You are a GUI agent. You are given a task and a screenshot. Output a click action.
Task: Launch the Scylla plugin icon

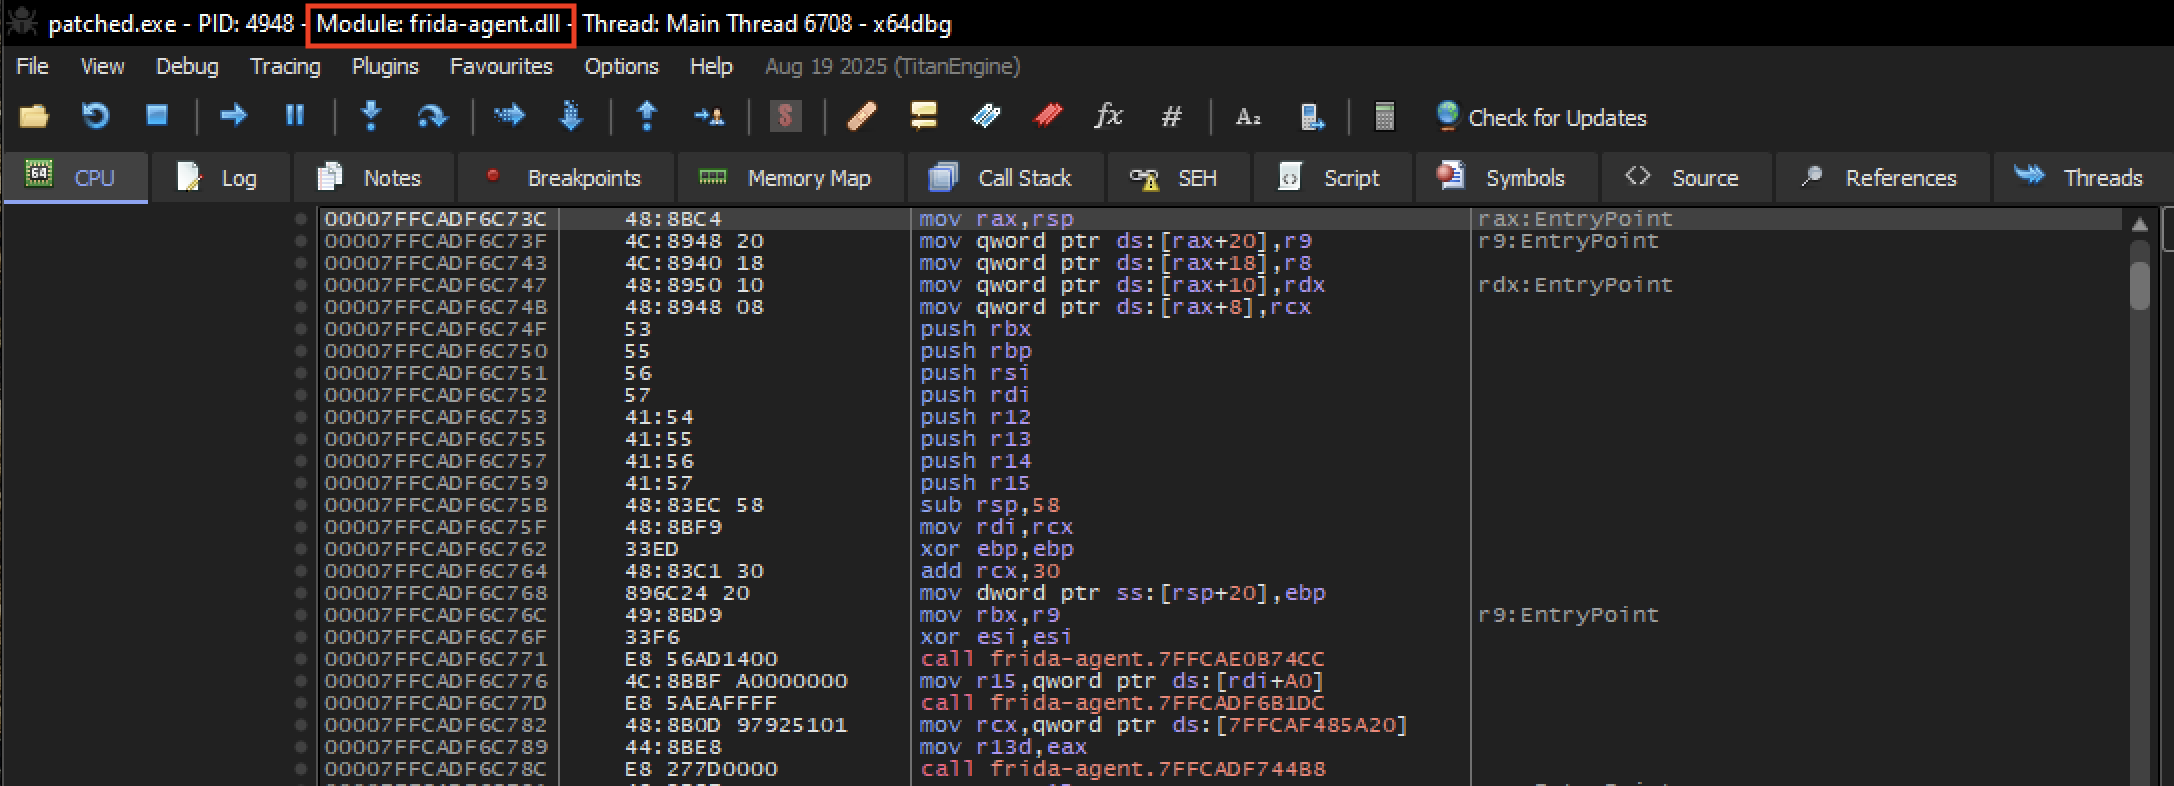(786, 117)
